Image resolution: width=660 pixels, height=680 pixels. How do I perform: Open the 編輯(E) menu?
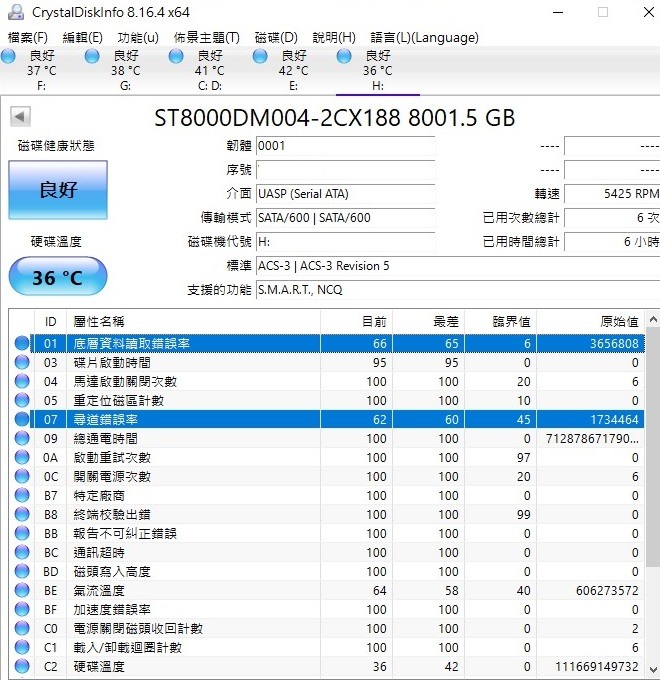pos(82,38)
